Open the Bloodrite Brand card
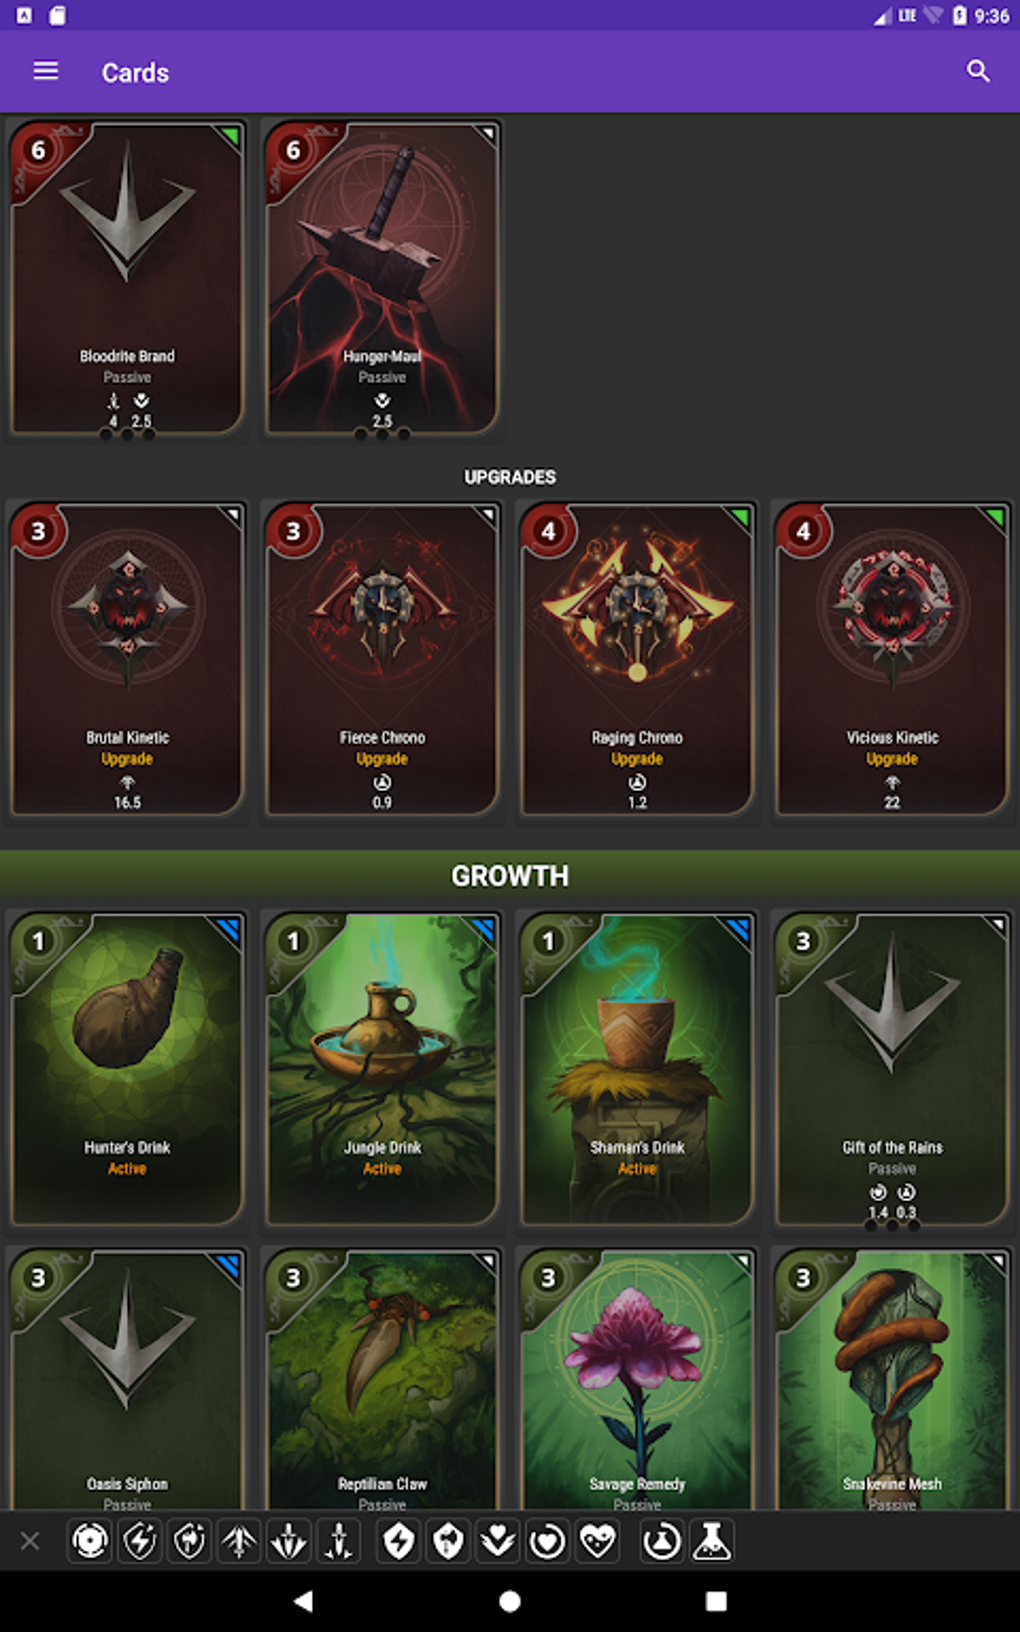Viewport: 1020px width, 1632px height. pyautogui.click(x=127, y=279)
